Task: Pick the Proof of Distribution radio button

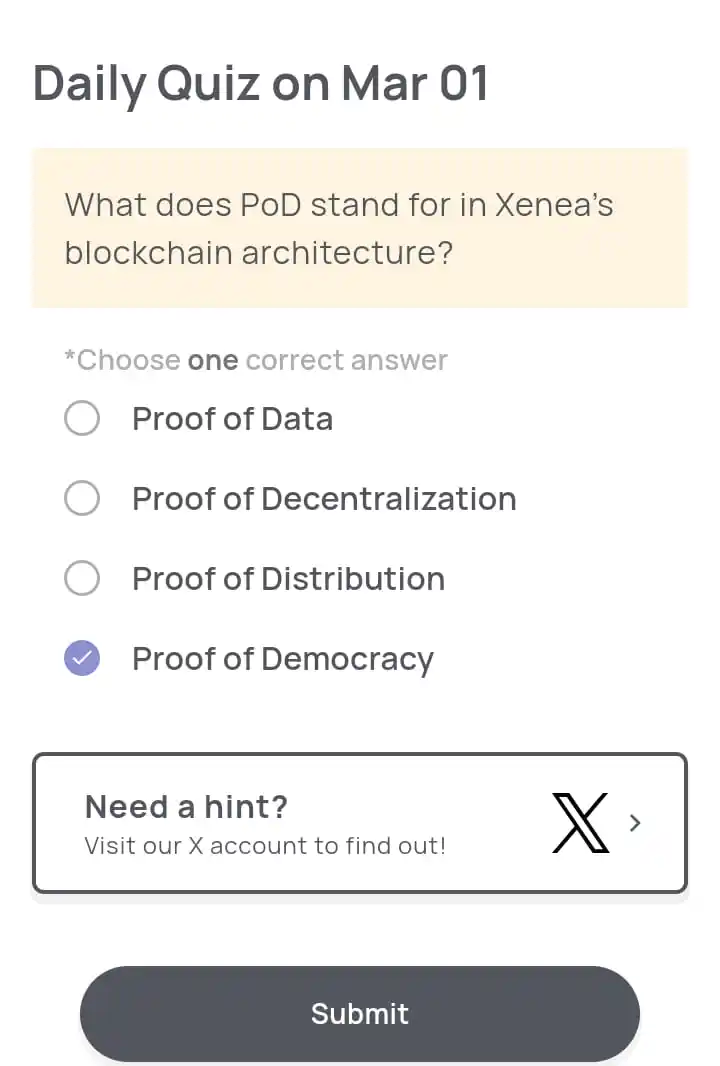Action: coord(82,578)
